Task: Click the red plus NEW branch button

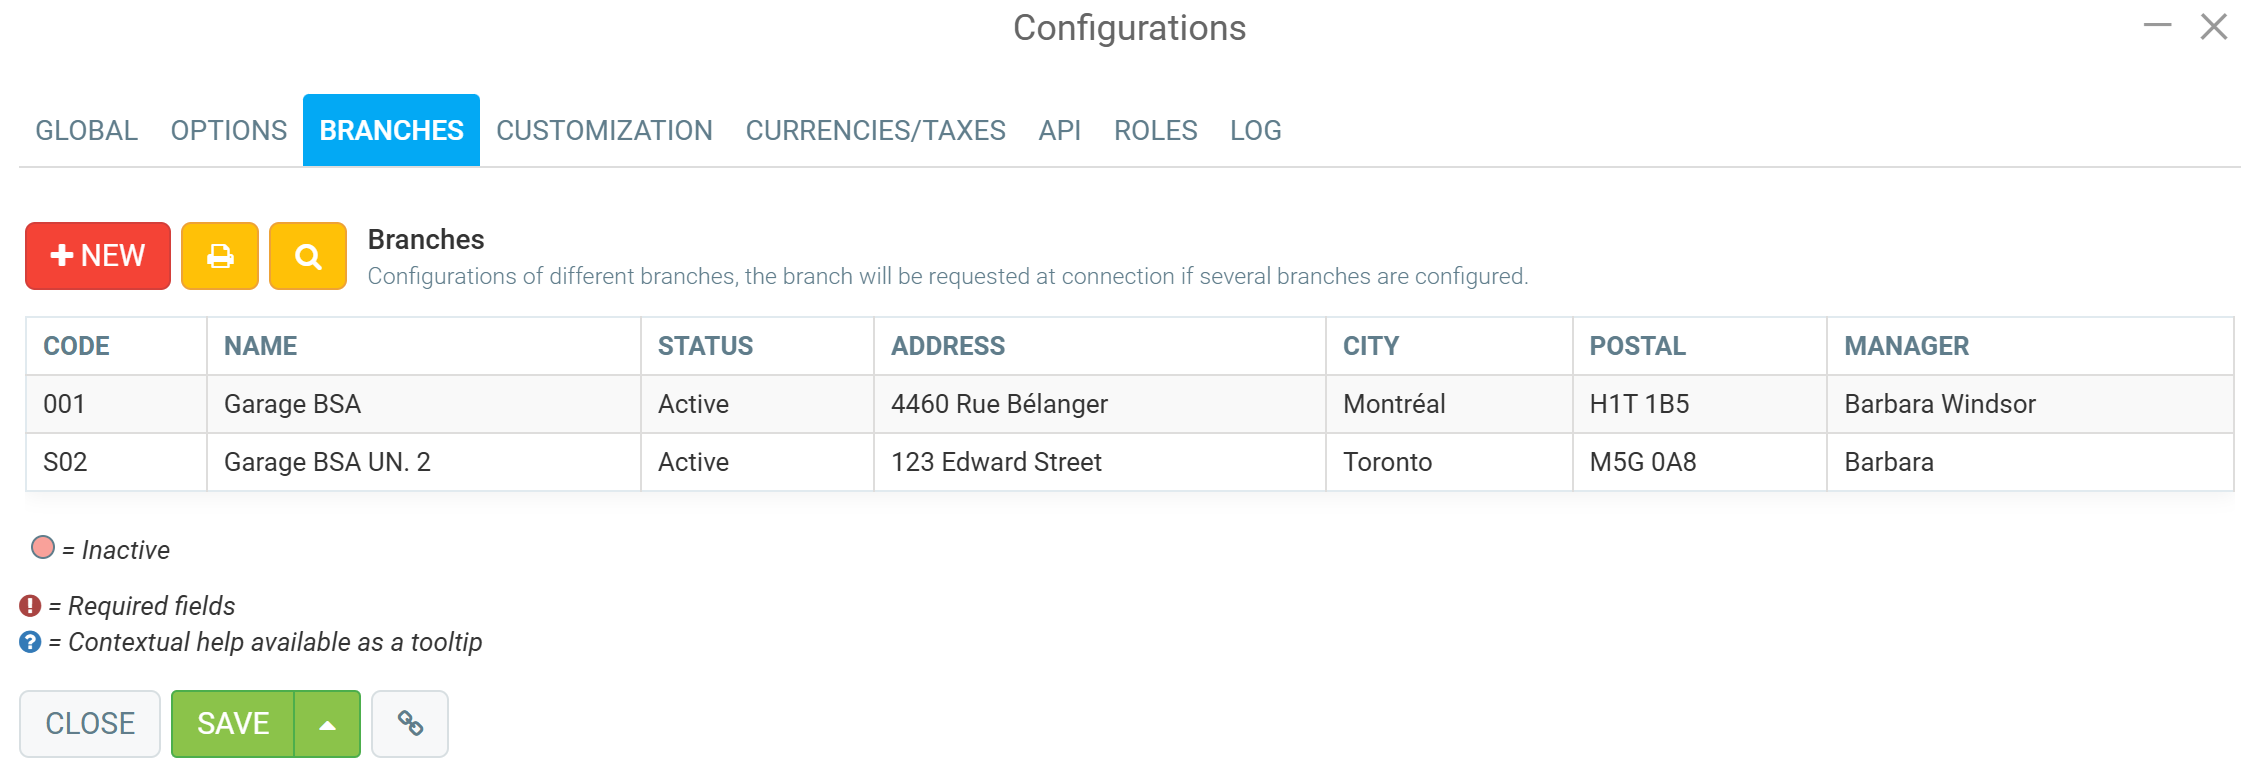Action: tap(98, 256)
